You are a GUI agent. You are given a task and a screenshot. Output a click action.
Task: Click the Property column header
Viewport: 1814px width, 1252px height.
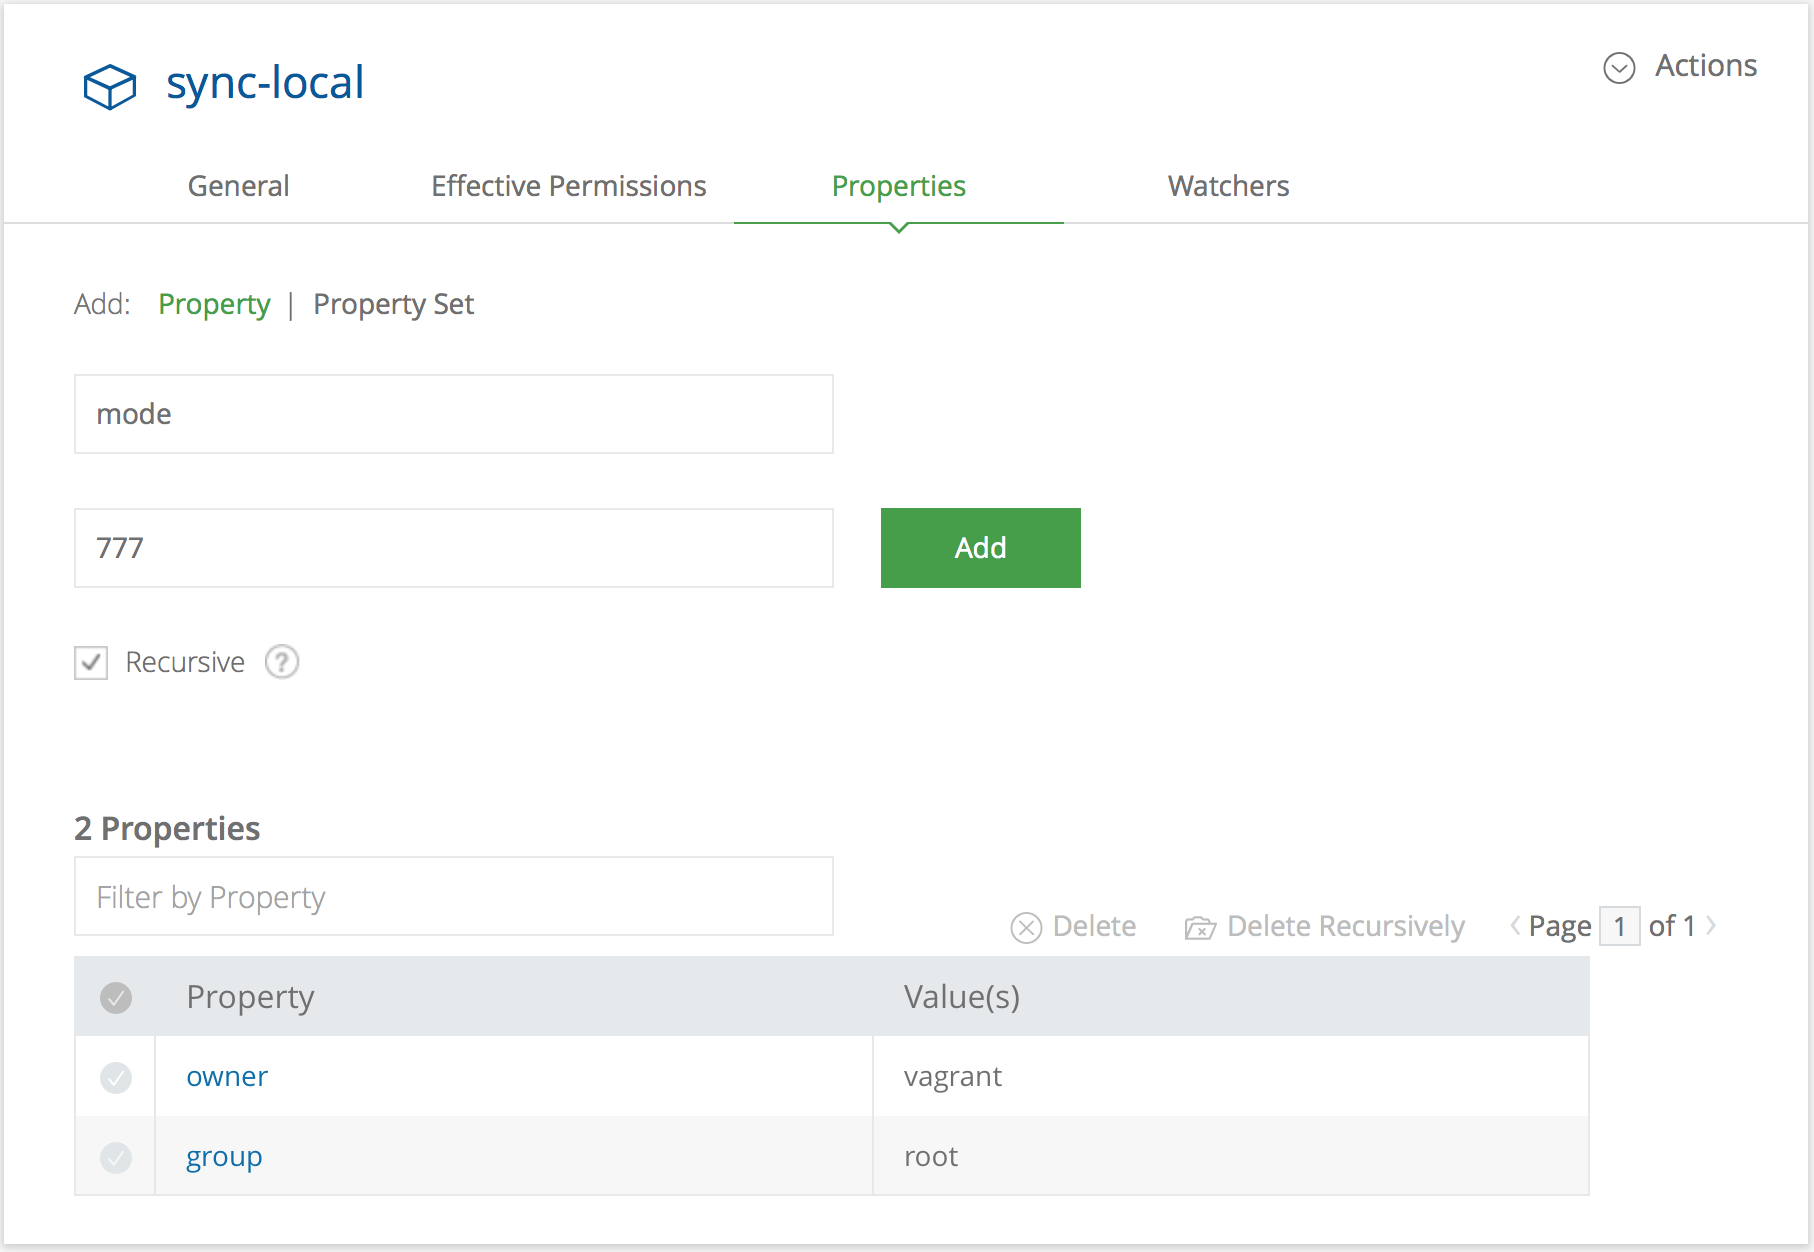point(250,997)
